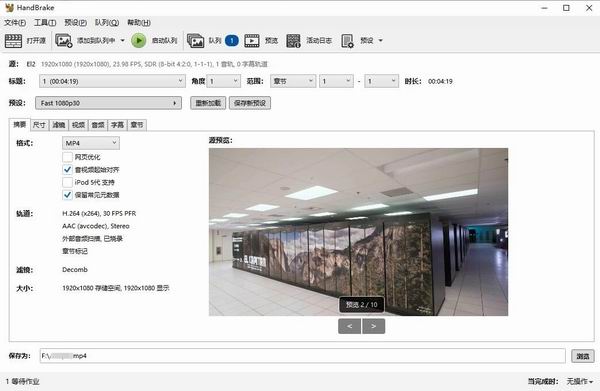Click the HandBrake app logo icon

tap(9, 8)
